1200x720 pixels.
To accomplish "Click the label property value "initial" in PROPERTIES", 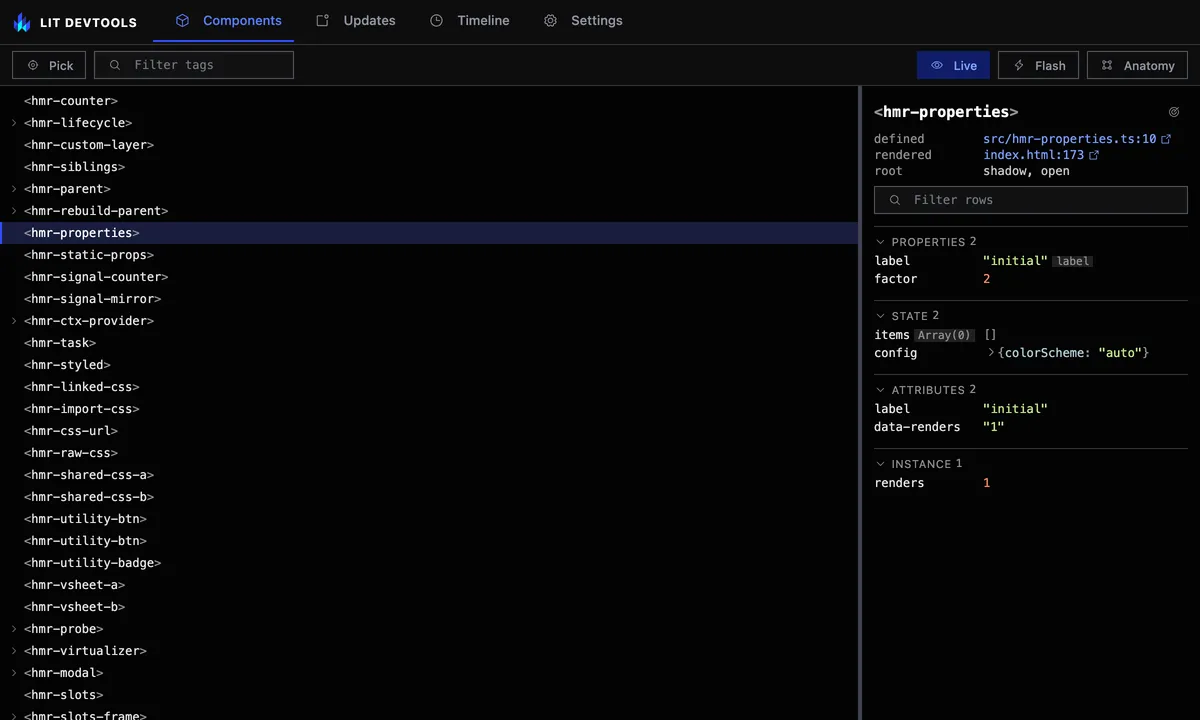I will pos(1015,261).
